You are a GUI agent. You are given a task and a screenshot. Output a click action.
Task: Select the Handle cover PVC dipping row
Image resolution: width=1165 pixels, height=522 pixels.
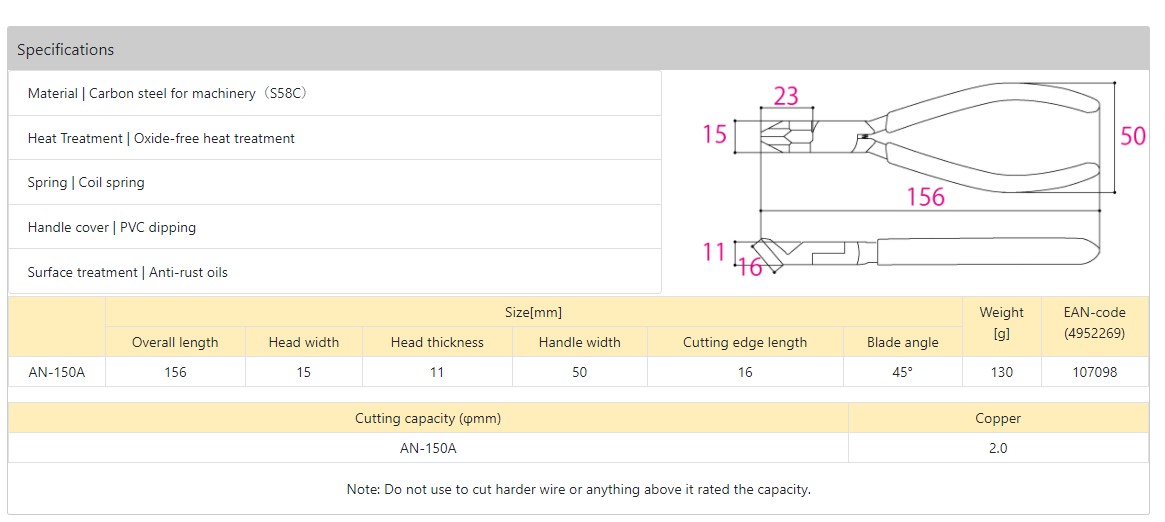[112, 228]
